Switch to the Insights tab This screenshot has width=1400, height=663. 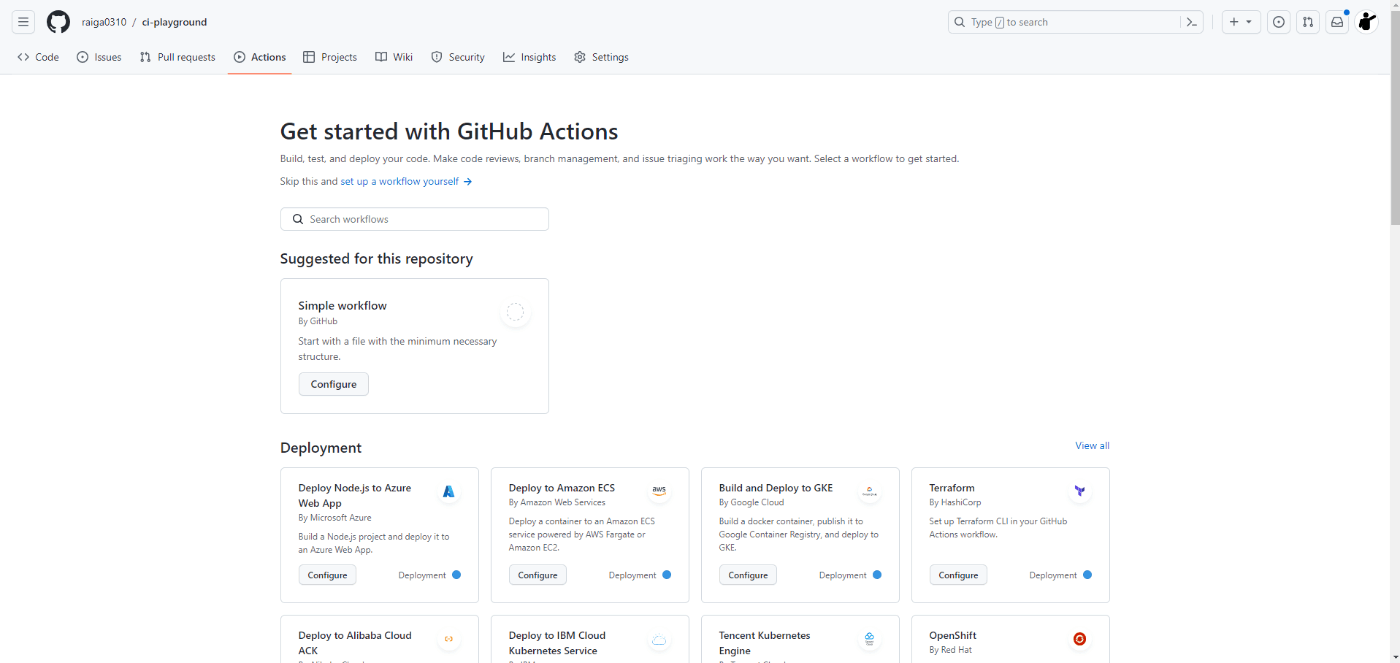[529, 57]
